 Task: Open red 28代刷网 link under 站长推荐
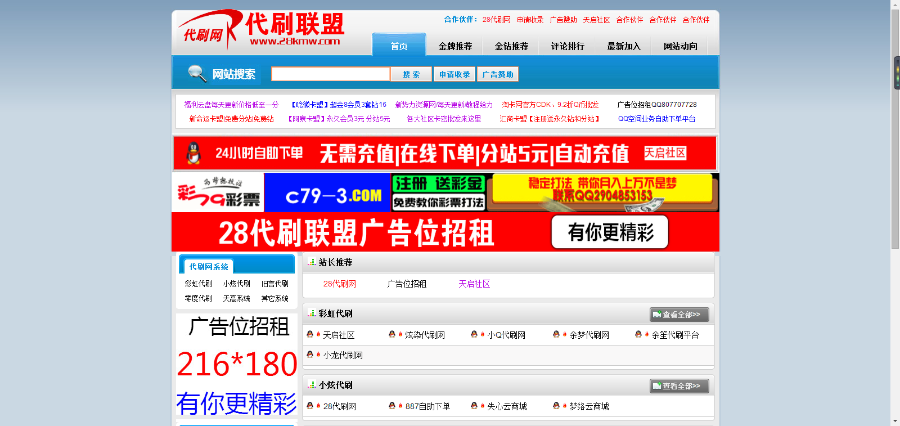[x=340, y=284]
